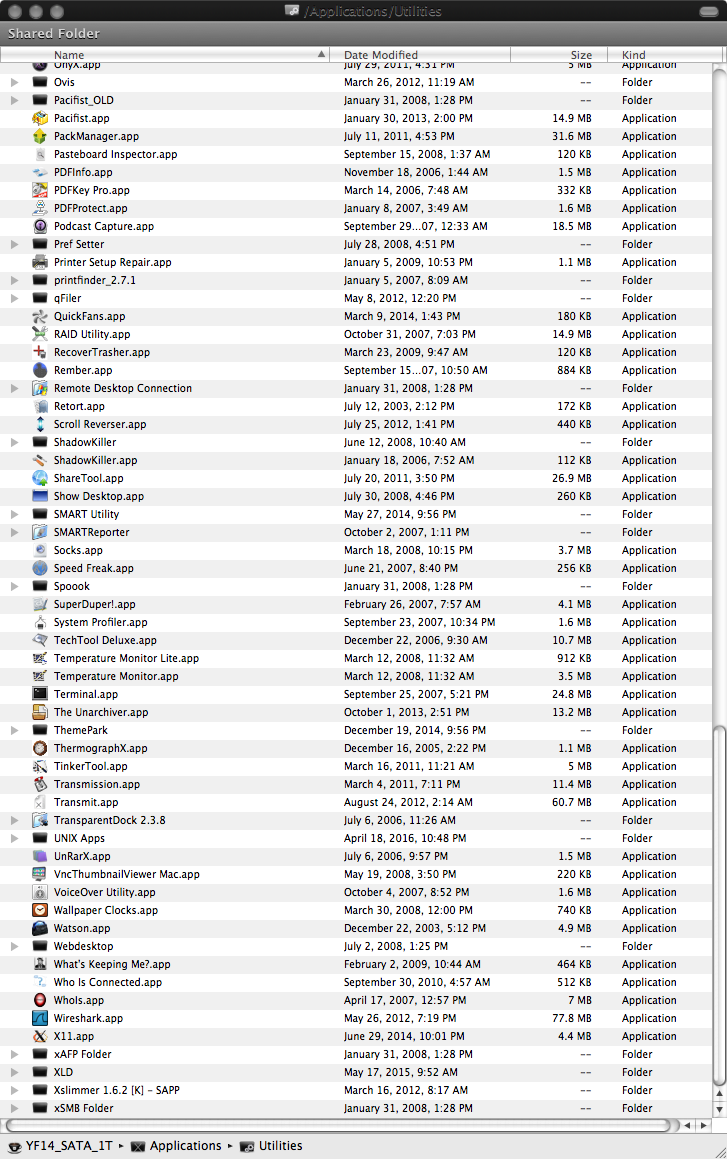
Task: Select the Watson.app icon
Action: (x=40, y=928)
